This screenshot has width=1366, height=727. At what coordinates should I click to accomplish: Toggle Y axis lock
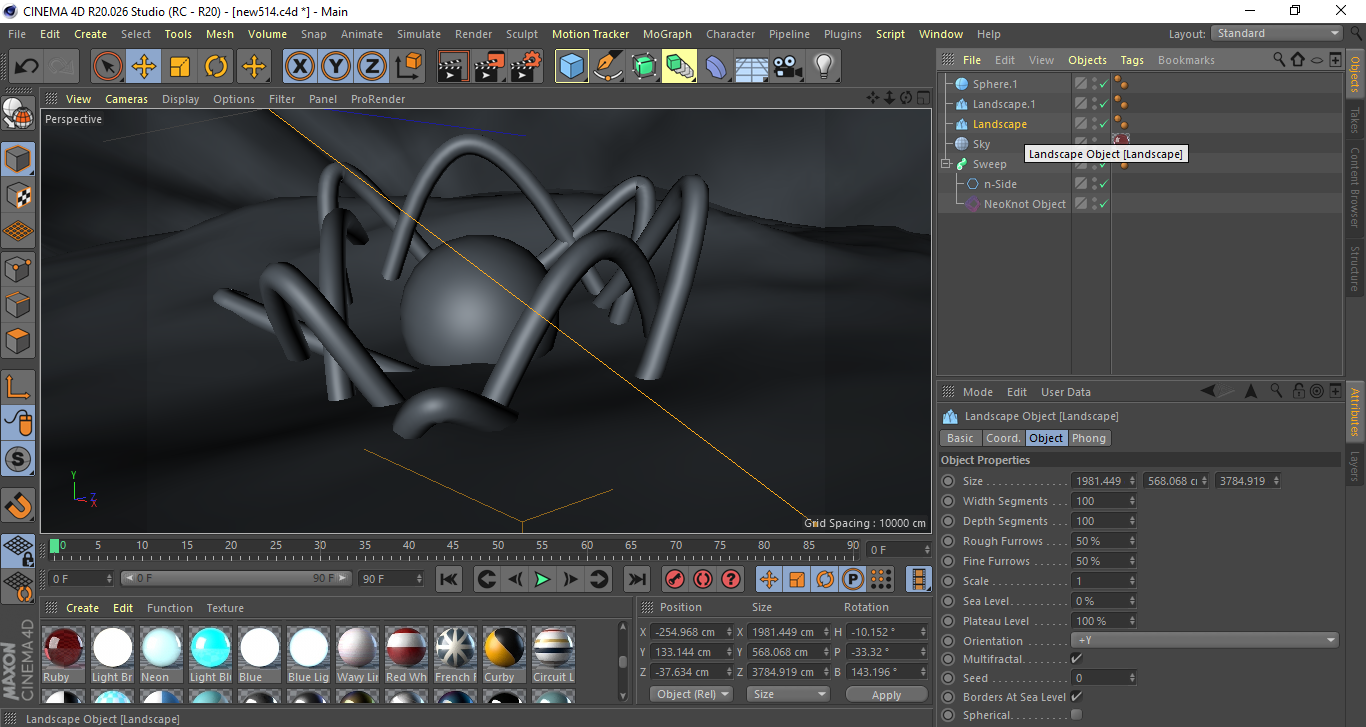tap(336, 67)
